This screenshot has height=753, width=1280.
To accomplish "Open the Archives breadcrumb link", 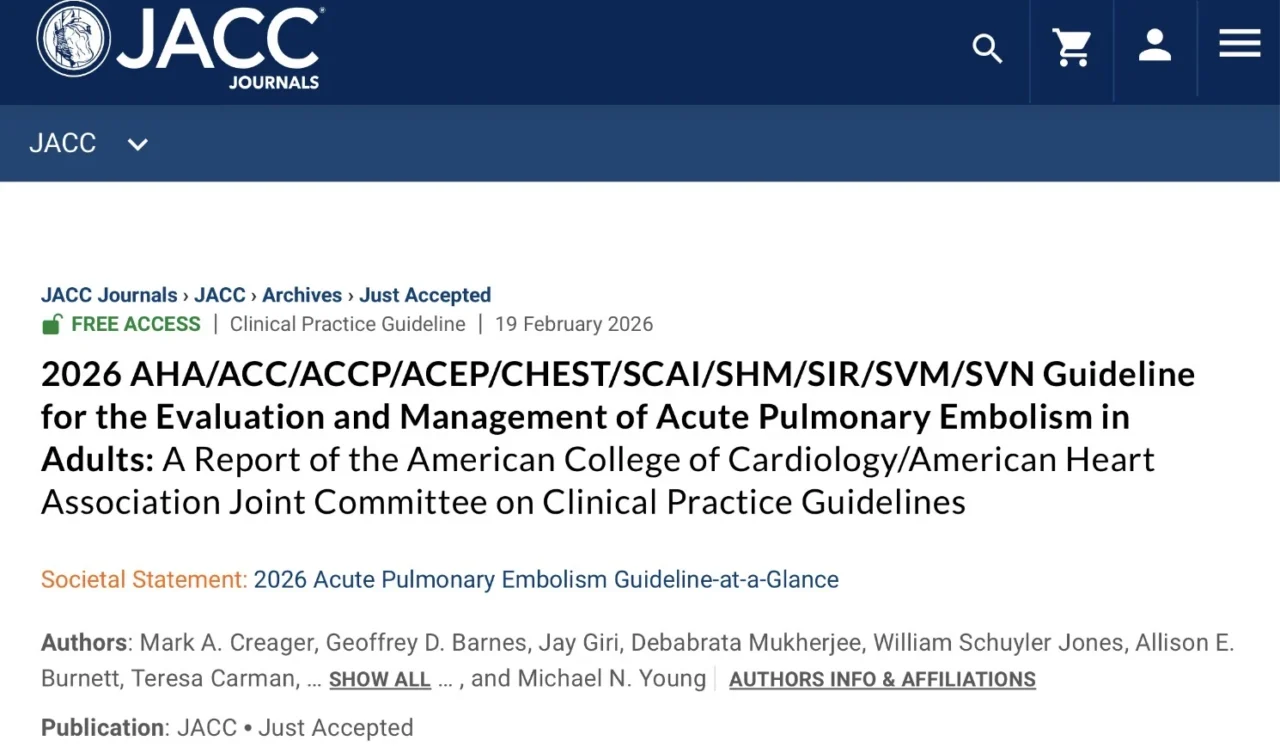I will pos(302,294).
